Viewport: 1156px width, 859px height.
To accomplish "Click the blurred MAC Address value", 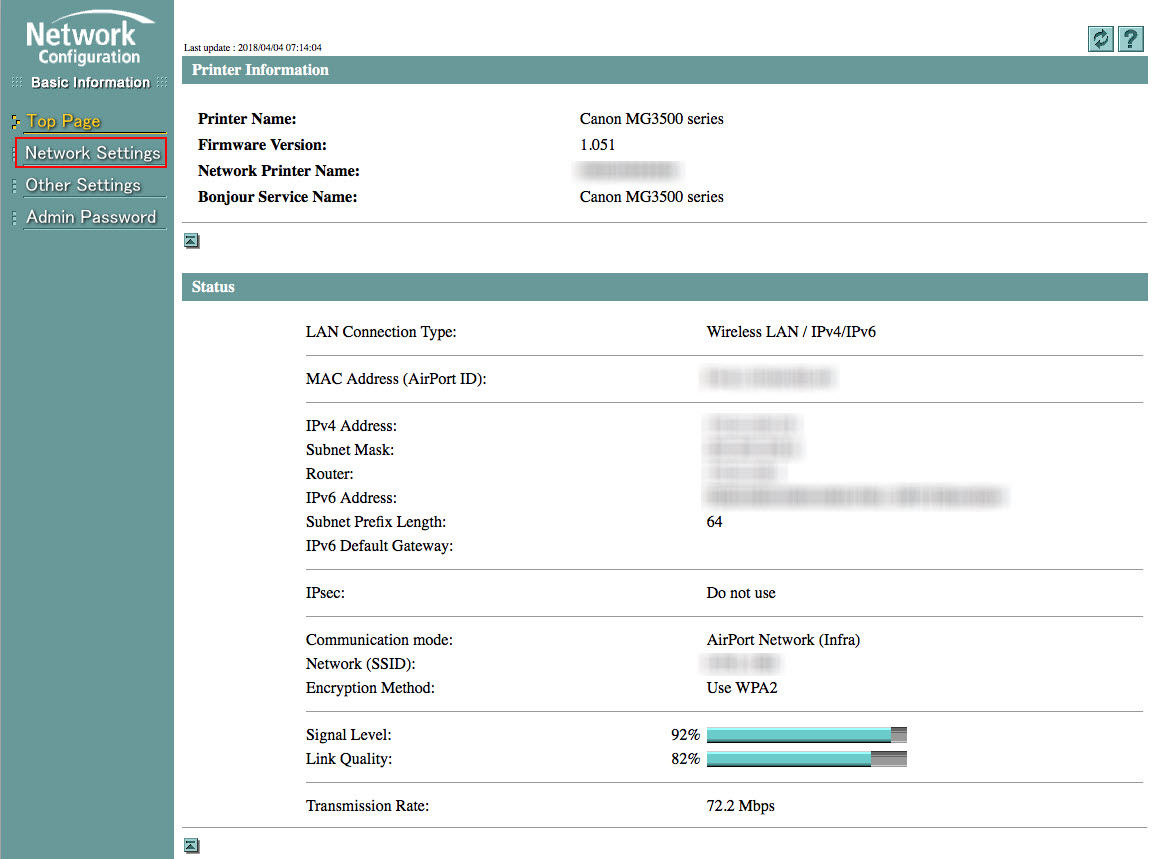I will [x=768, y=378].
